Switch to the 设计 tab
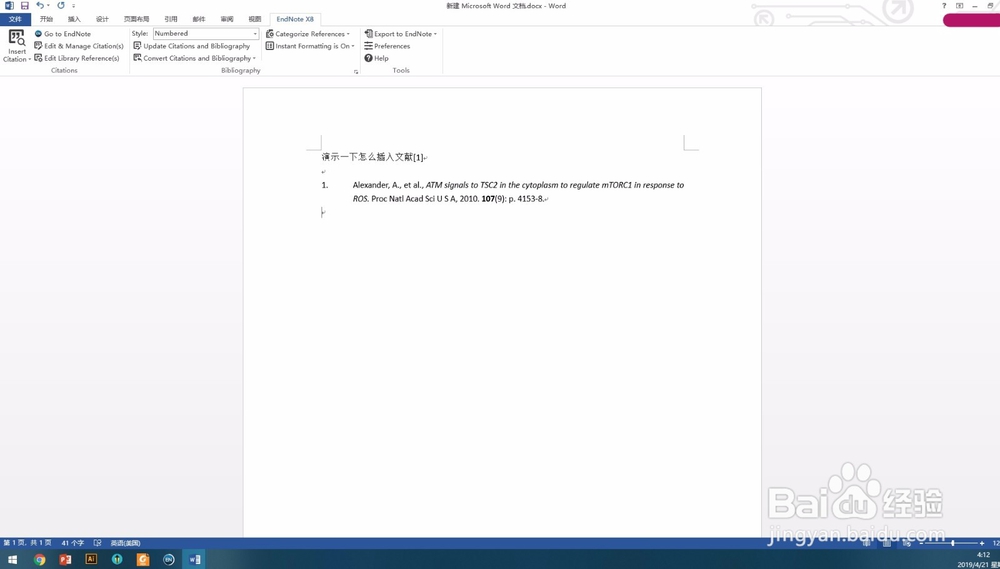The height and width of the screenshot is (569, 1000). 102,19
